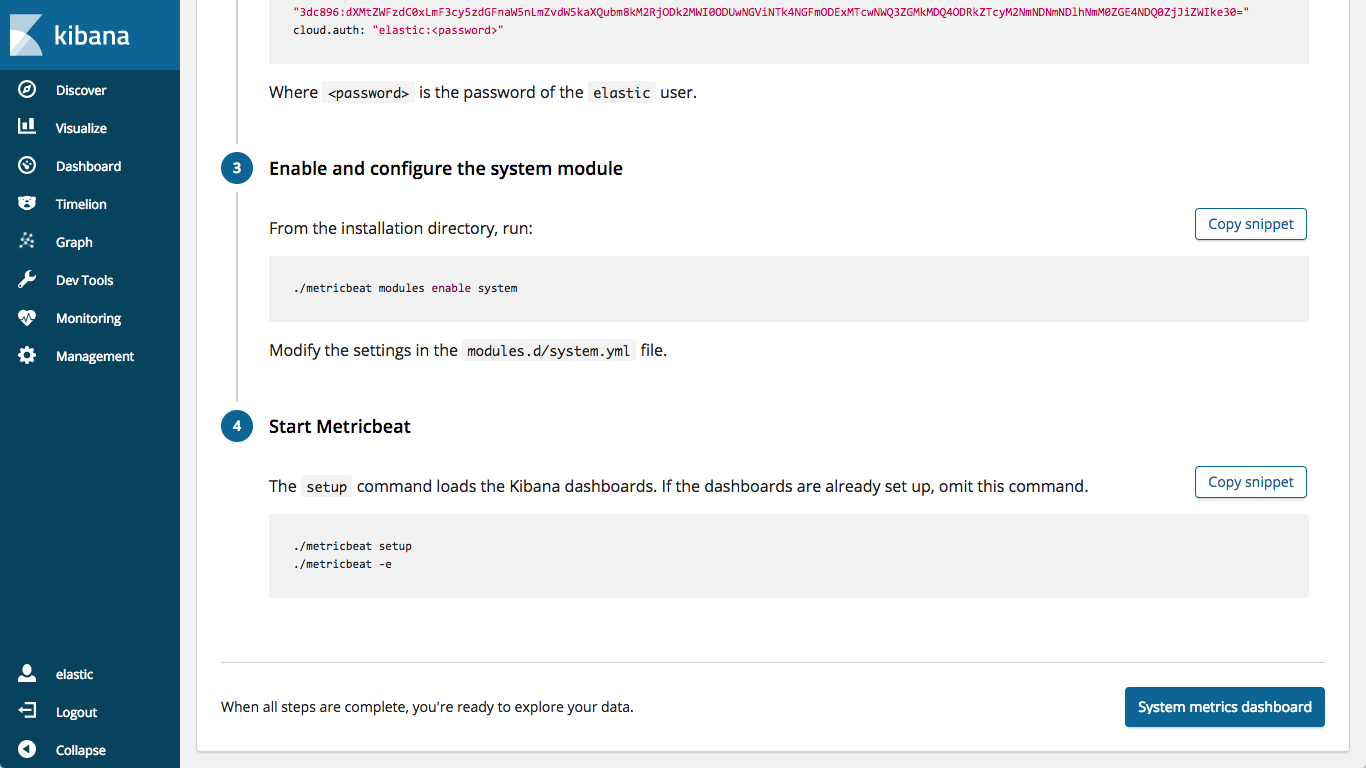Click the long cloud.id encoded string

point(771,13)
